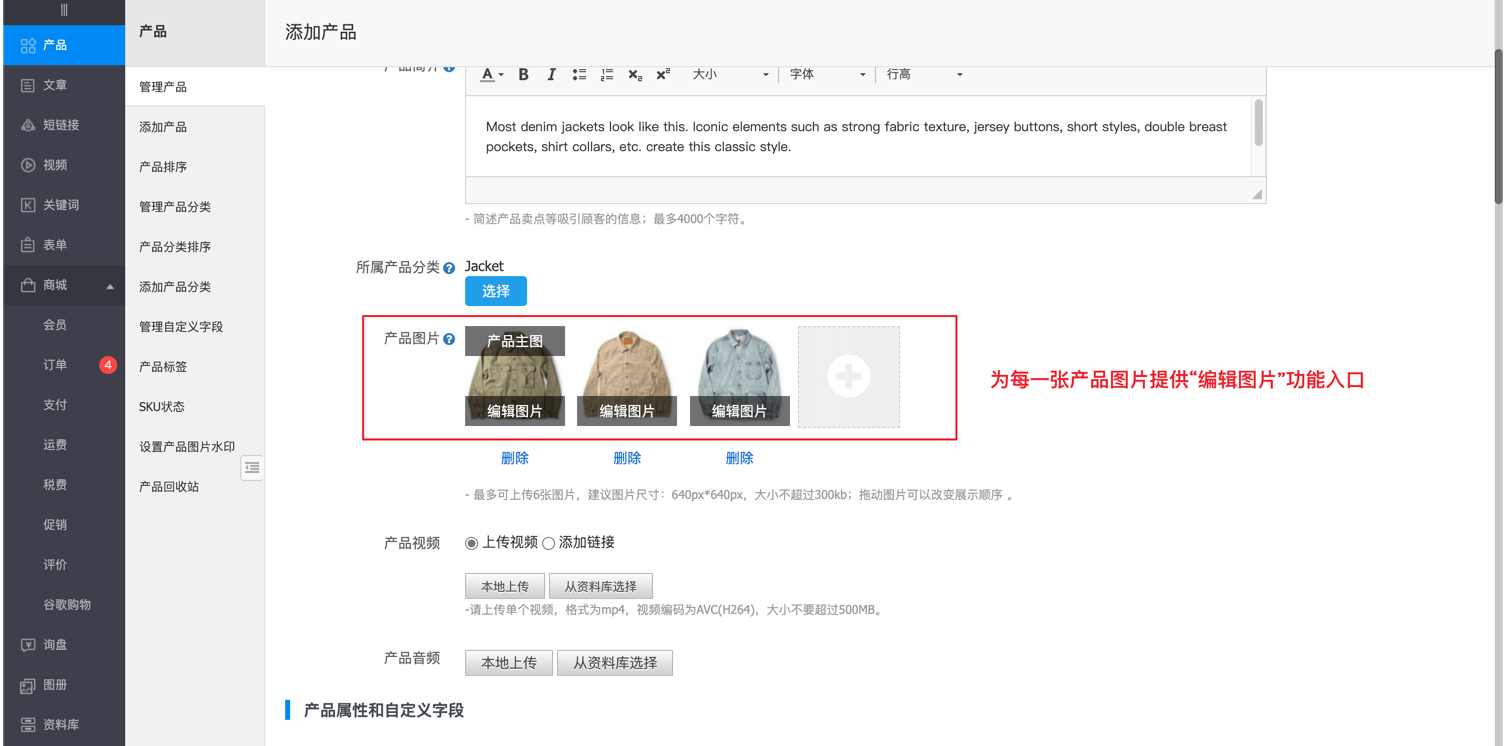The height and width of the screenshot is (746, 1509).
Task: Apply italic formatting in the editor toolbar
Action: point(551,75)
